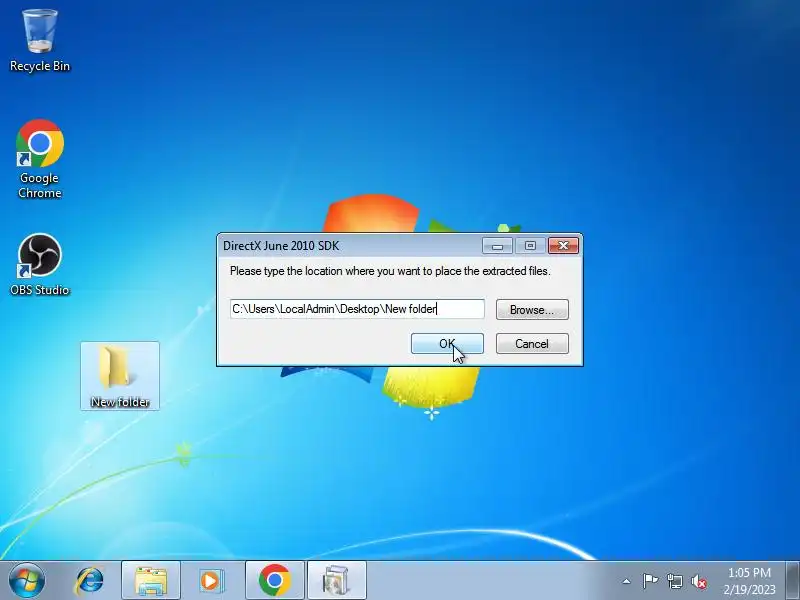This screenshot has height=600, width=800.
Task: Open the network status tray icon
Action: 674,581
